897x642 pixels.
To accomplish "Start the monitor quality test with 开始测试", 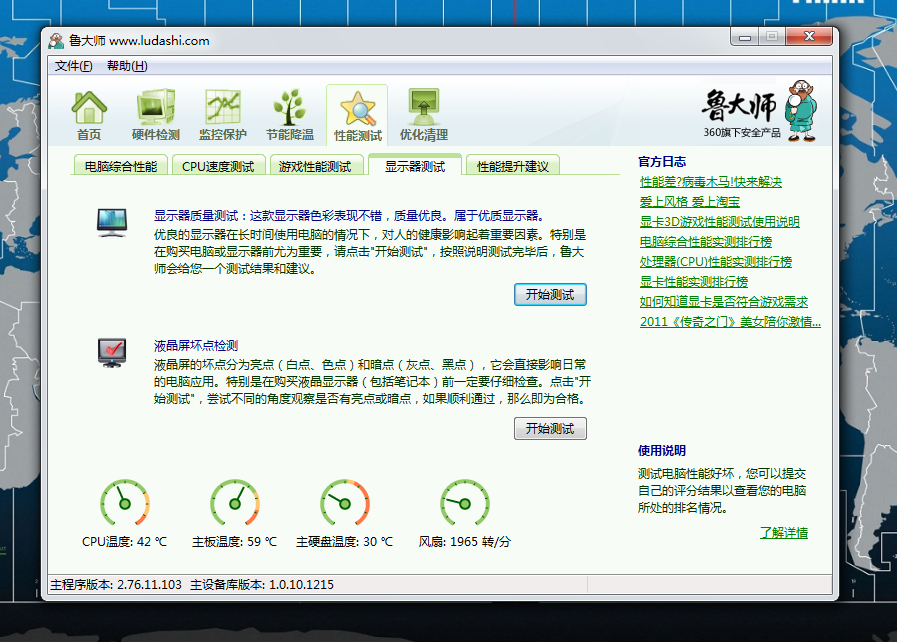I will point(550,295).
